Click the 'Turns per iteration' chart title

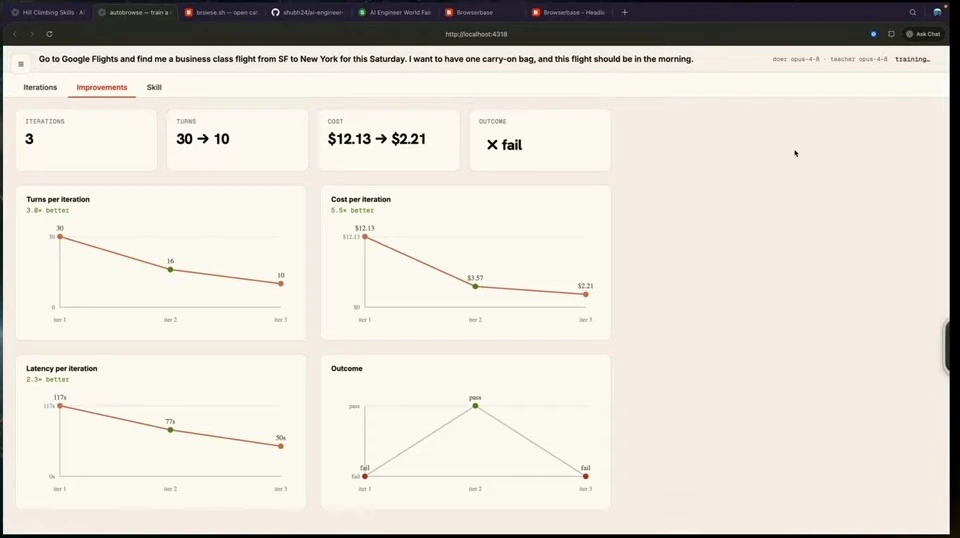pos(58,200)
